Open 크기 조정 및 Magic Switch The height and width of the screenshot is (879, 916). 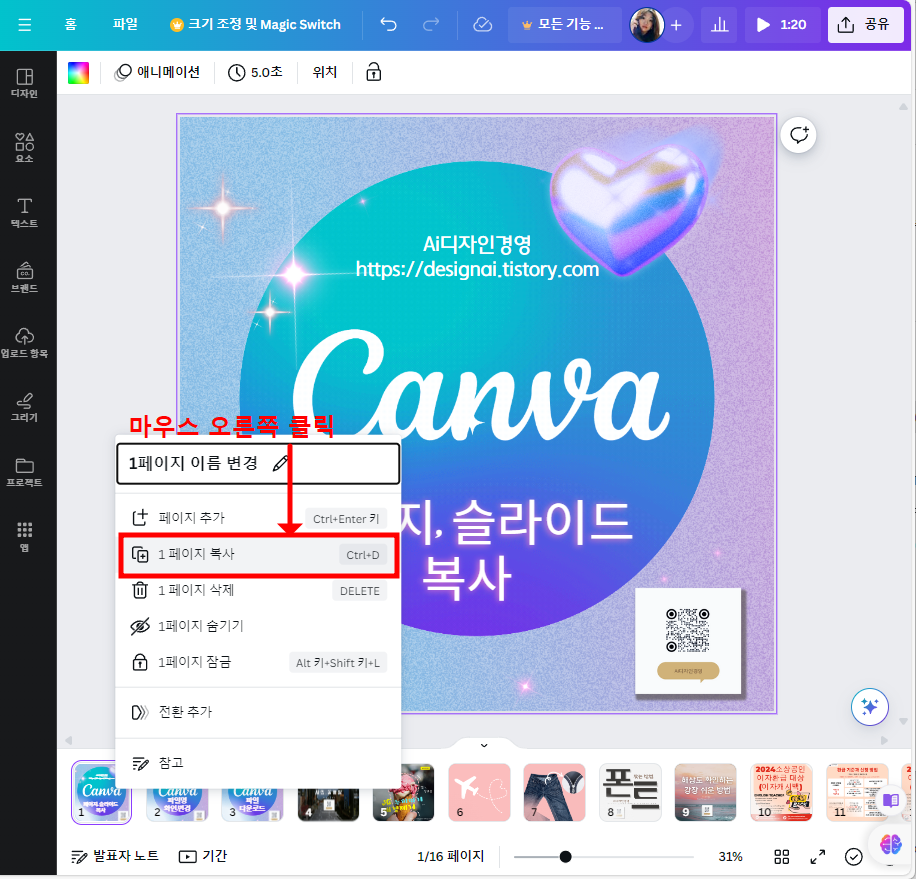(x=255, y=25)
